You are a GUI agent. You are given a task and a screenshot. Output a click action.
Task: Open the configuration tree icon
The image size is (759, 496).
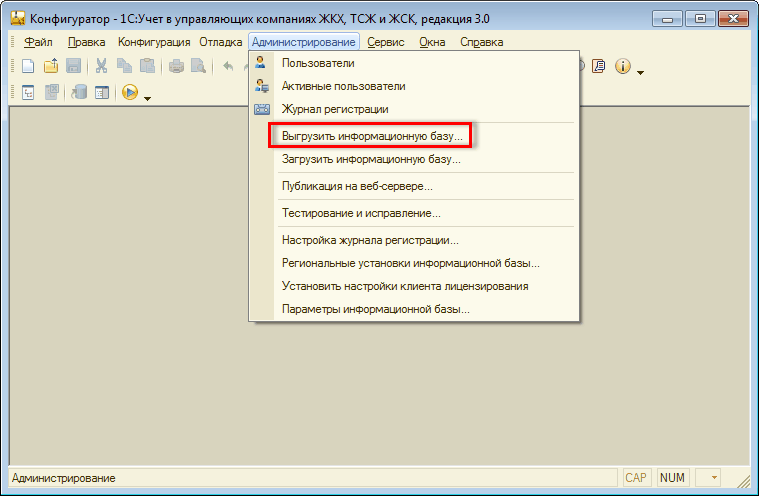point(28,92)
